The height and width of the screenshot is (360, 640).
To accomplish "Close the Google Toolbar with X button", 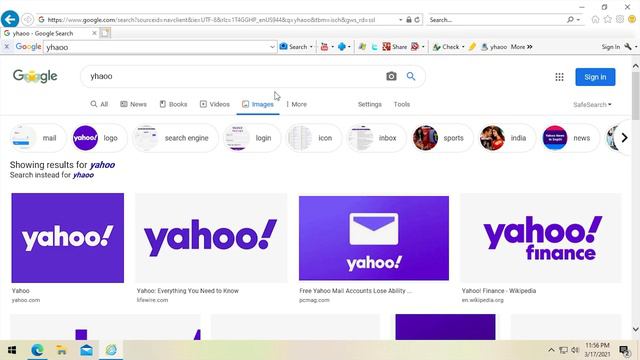I will (x=7, y=47).
